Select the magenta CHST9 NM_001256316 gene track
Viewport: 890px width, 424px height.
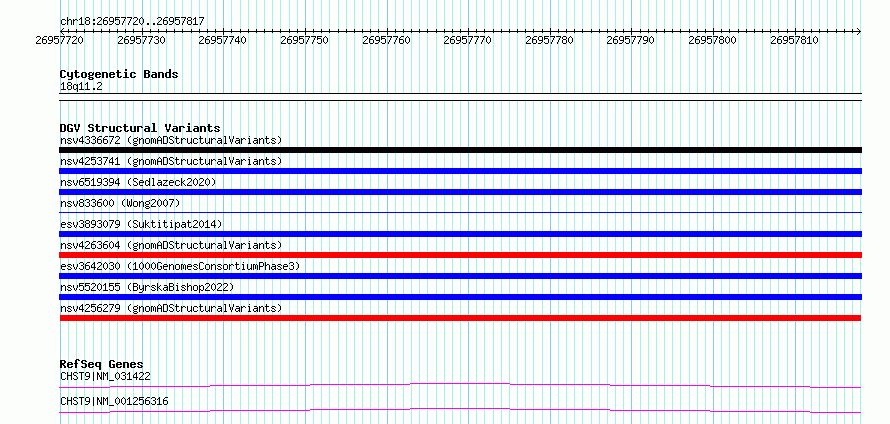[460, 411]
